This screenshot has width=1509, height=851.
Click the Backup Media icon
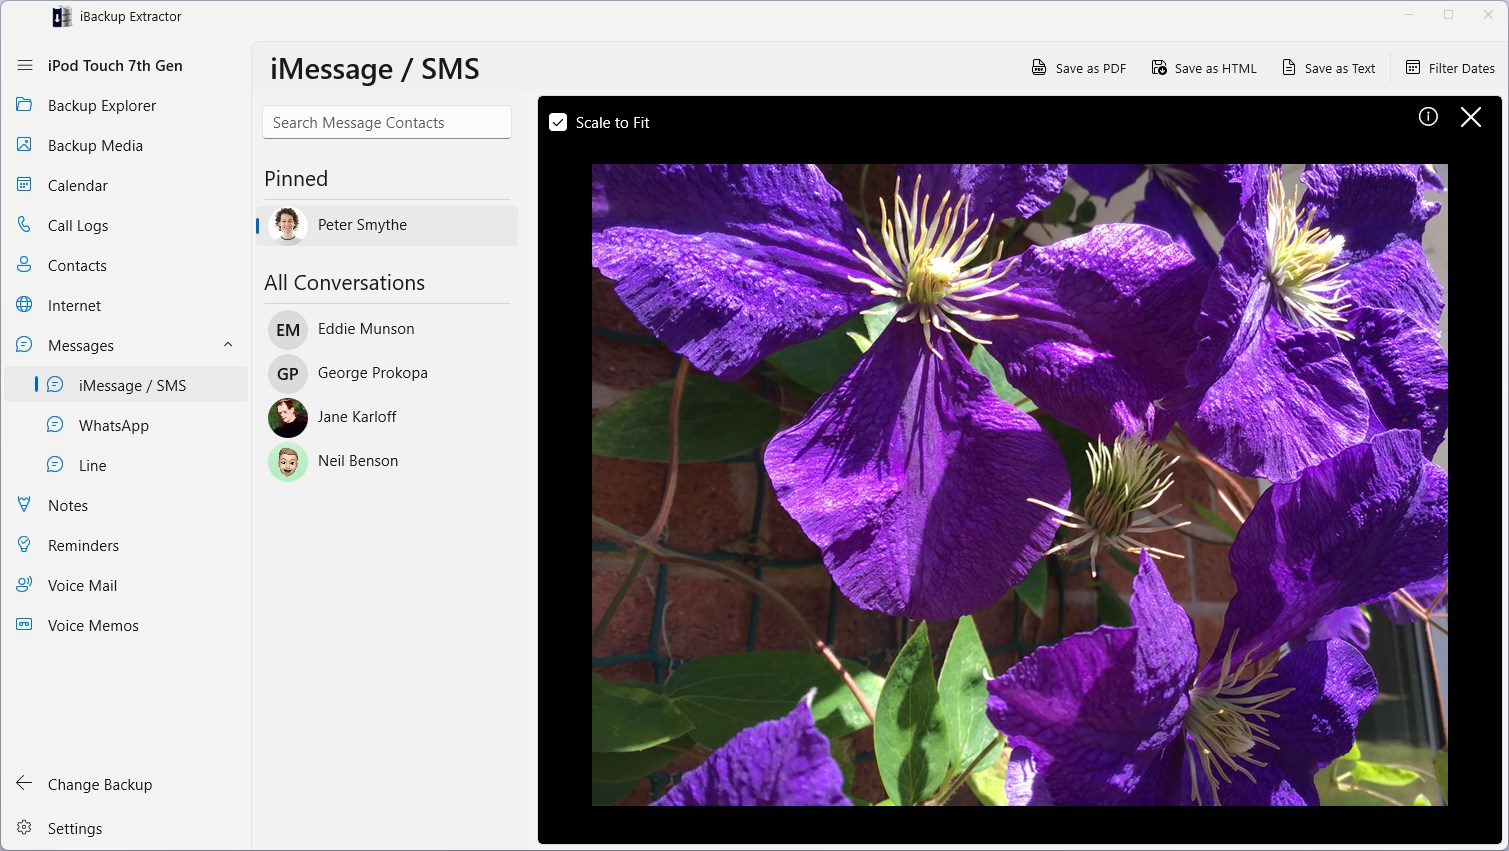(25, 145)
